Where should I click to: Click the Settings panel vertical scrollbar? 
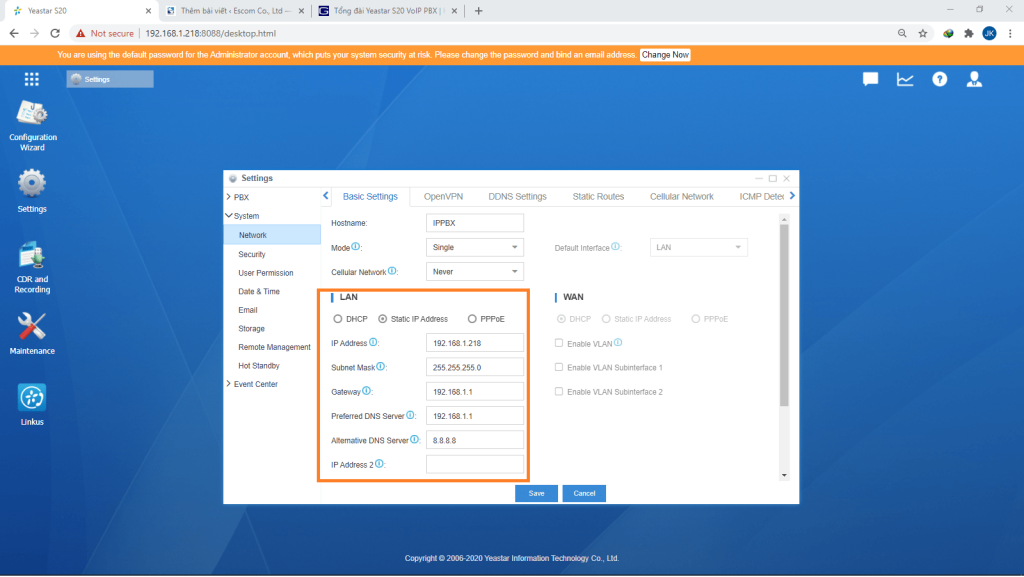click(784, 315)
